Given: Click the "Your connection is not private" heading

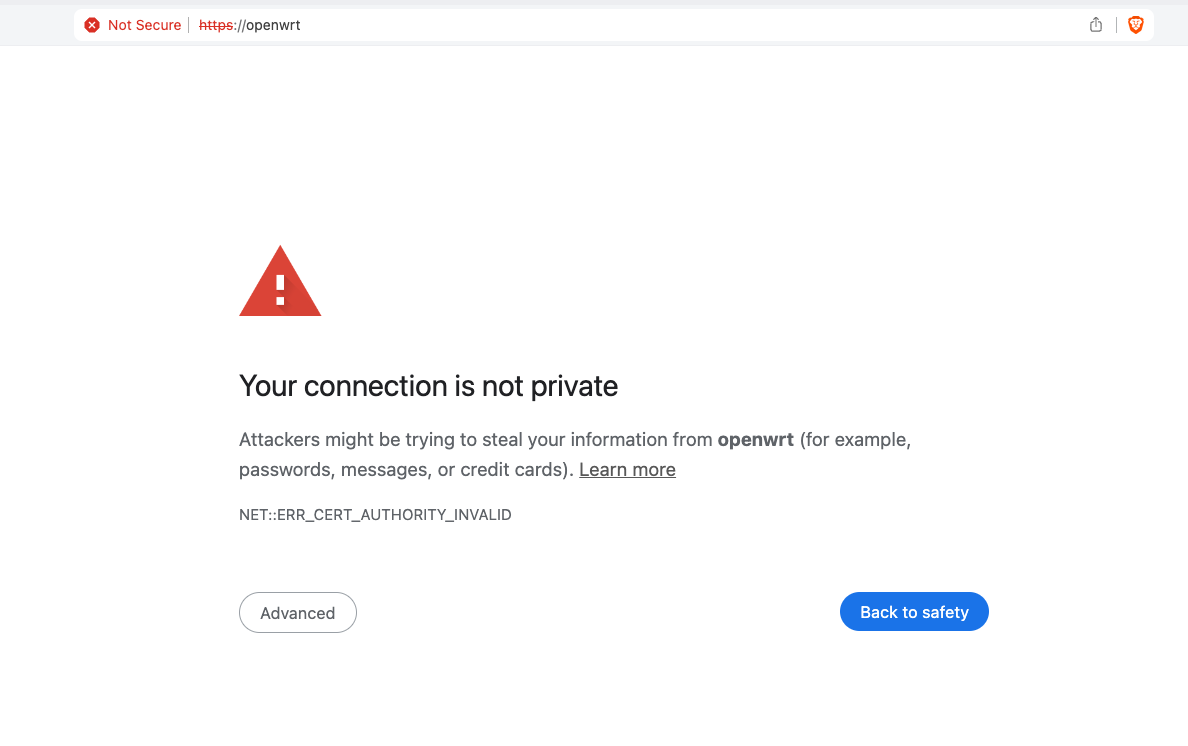Looking at the screenshot, I should click(x=428, y=386).
